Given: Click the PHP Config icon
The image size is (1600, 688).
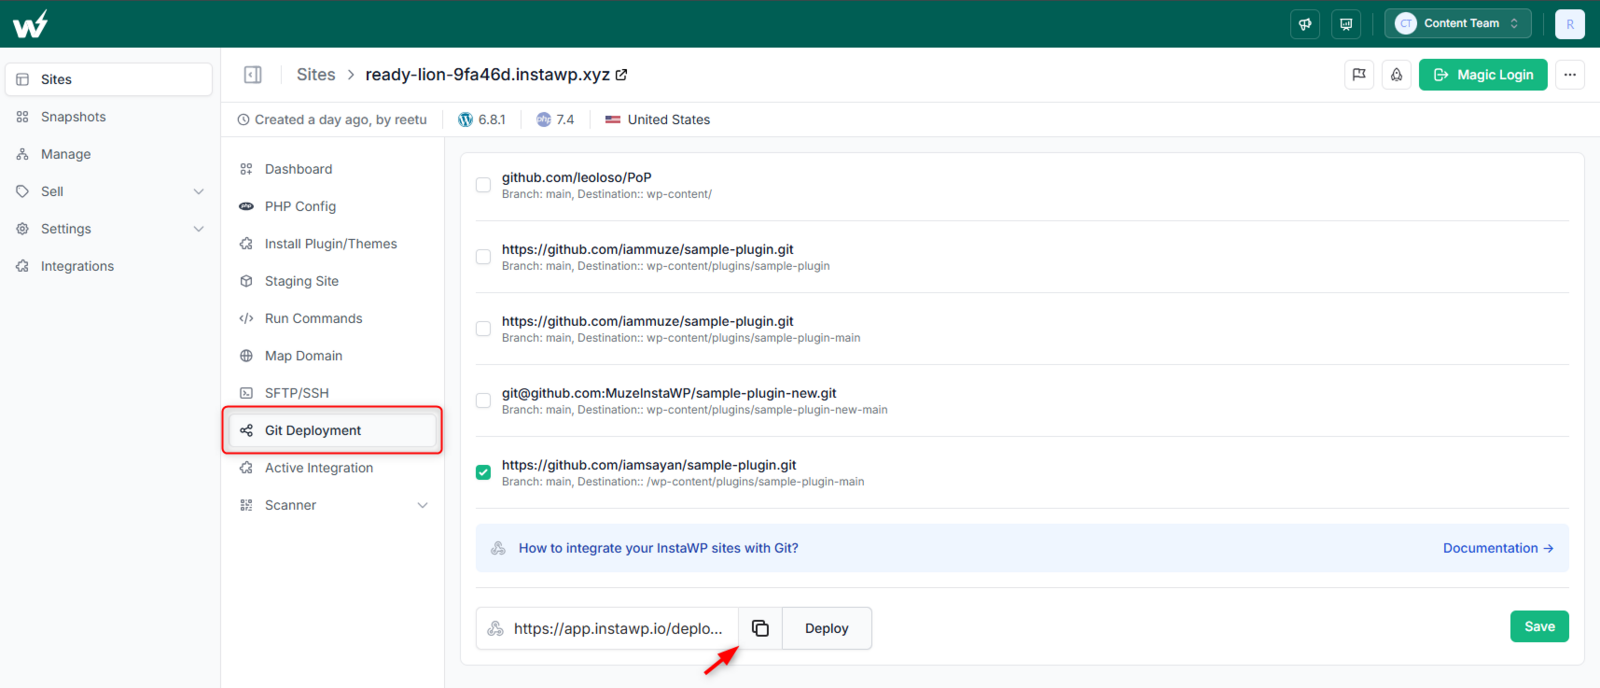Looking at the screenshot, I should click(x=246, y=206).
